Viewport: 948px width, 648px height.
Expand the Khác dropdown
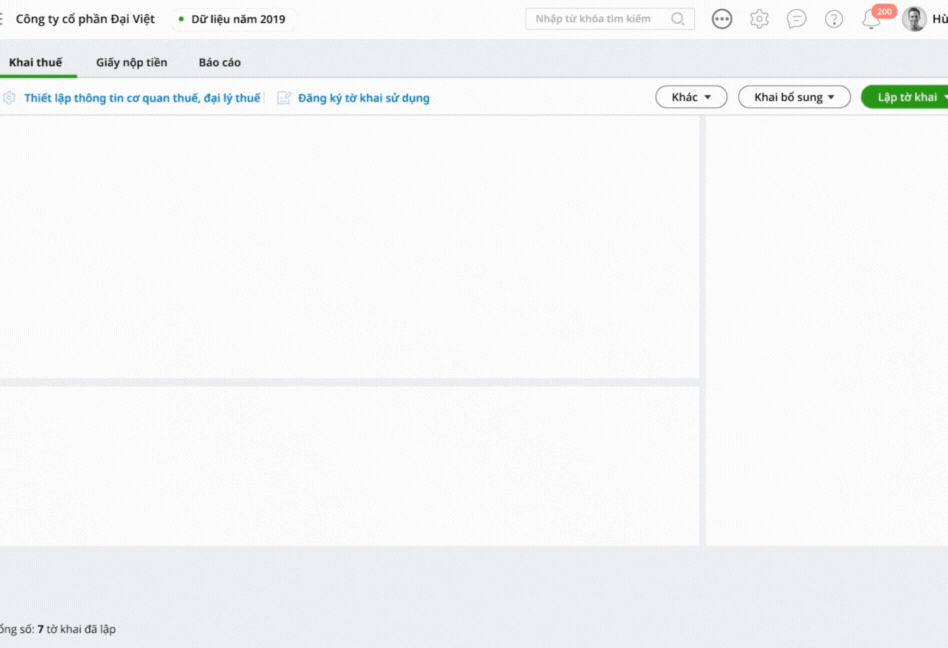pos(691,97)
